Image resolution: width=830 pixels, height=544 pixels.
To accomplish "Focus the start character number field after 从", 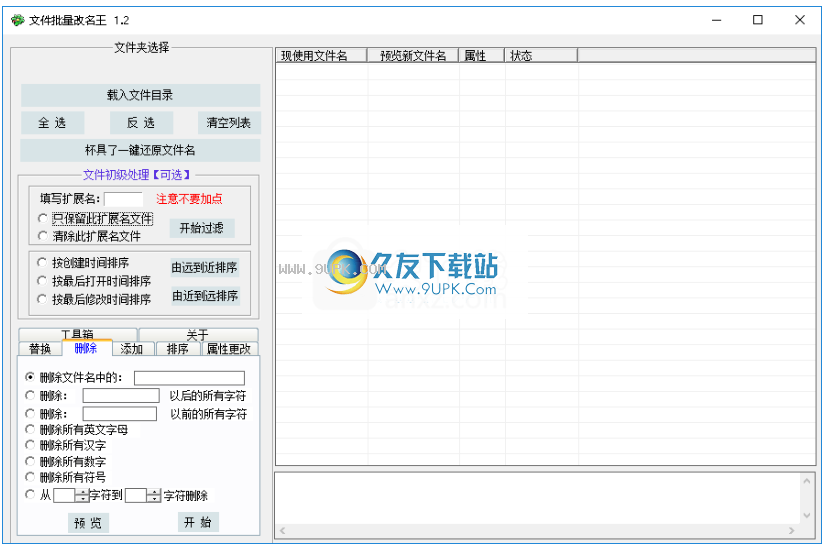I will pos(65,495).
